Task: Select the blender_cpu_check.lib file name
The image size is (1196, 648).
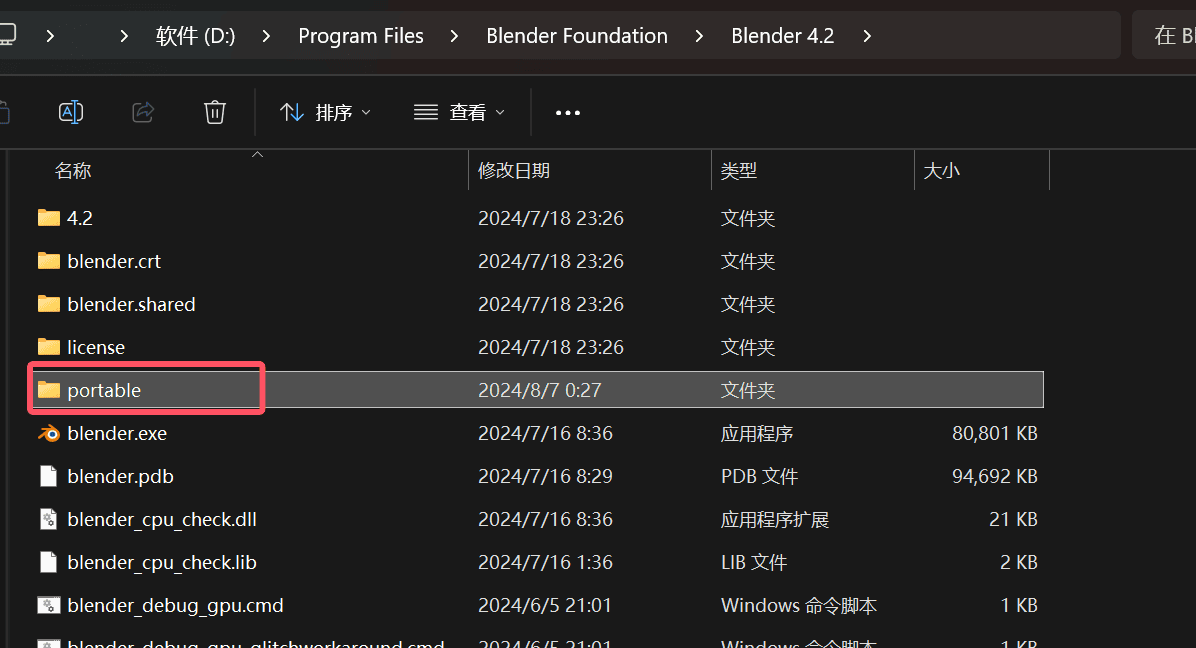Action: point(162,563)
